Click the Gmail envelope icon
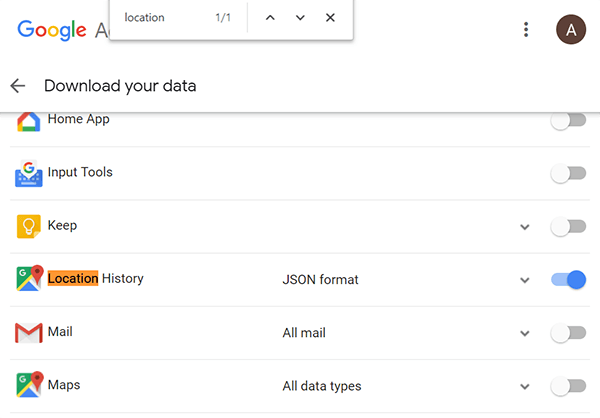The image size is (600, 418). coord(28,332)
